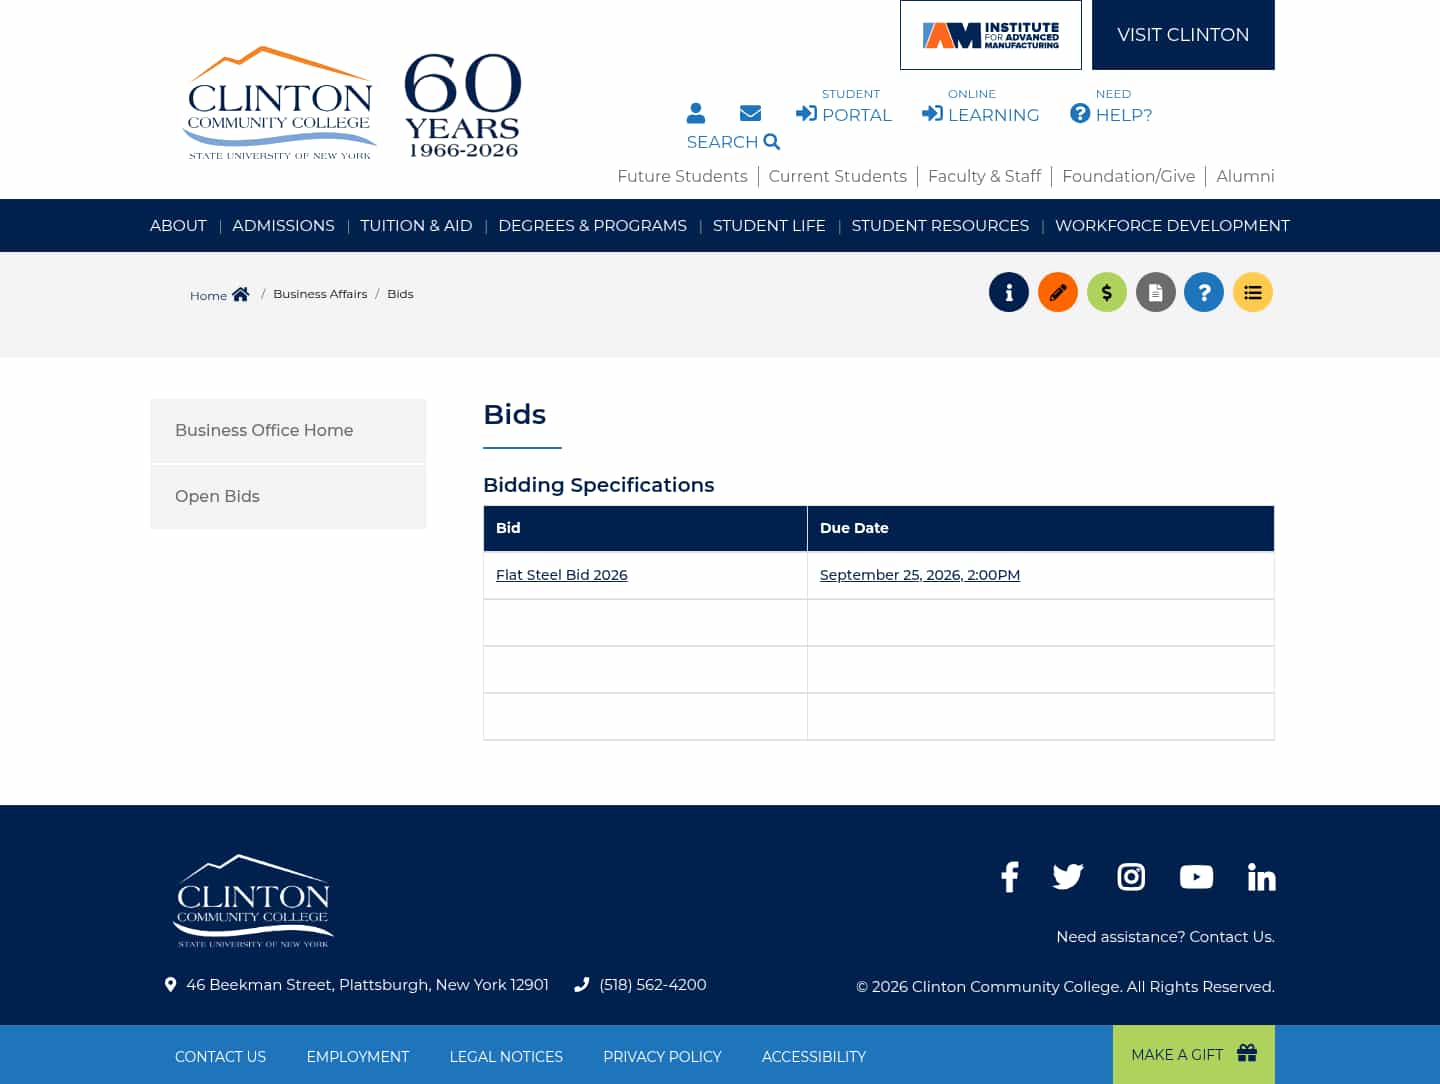Open the envelope email icon
Image resolution: width=1440 pixels, height=1084 pixels.
pos(750,113)
